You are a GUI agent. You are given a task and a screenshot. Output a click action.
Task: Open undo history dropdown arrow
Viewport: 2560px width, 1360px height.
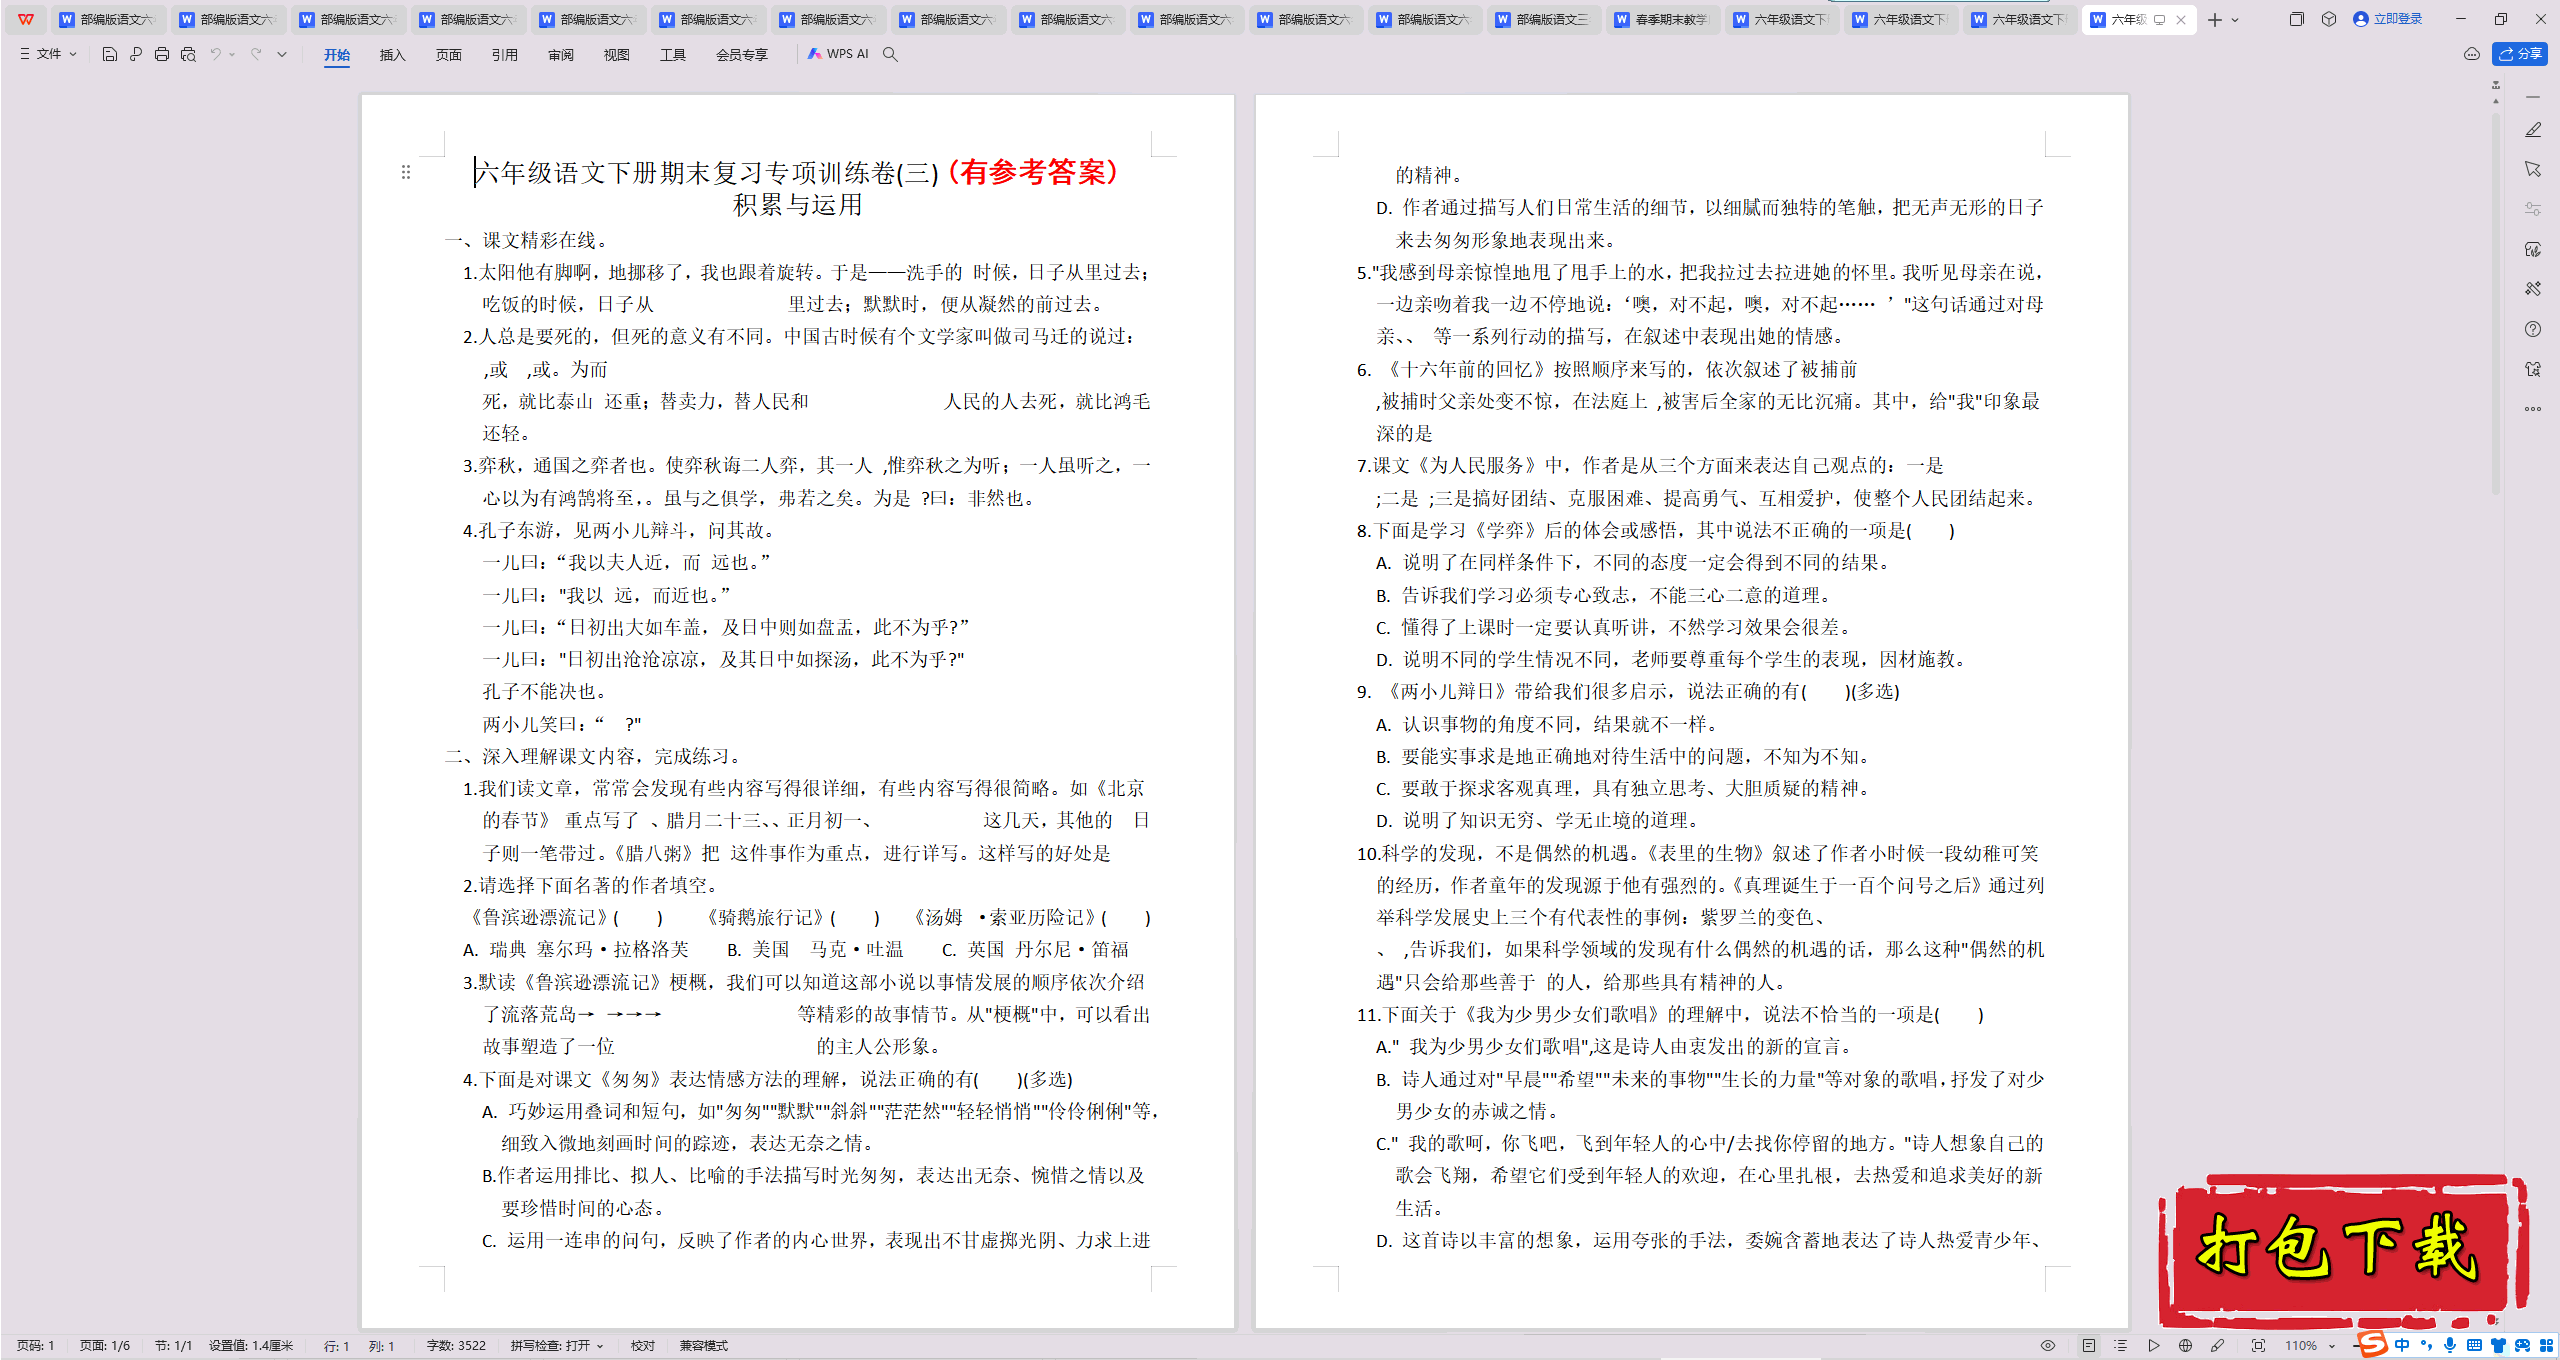[x=233, y=54]
